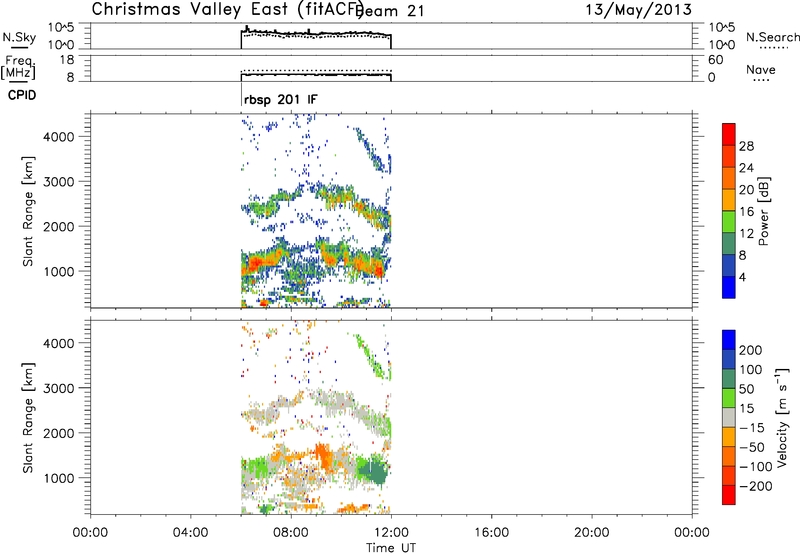The width and height of the screenshot is (800, 554).
Task: Click the '50' velocity colorbar label
Action: [x=746, y=389]
